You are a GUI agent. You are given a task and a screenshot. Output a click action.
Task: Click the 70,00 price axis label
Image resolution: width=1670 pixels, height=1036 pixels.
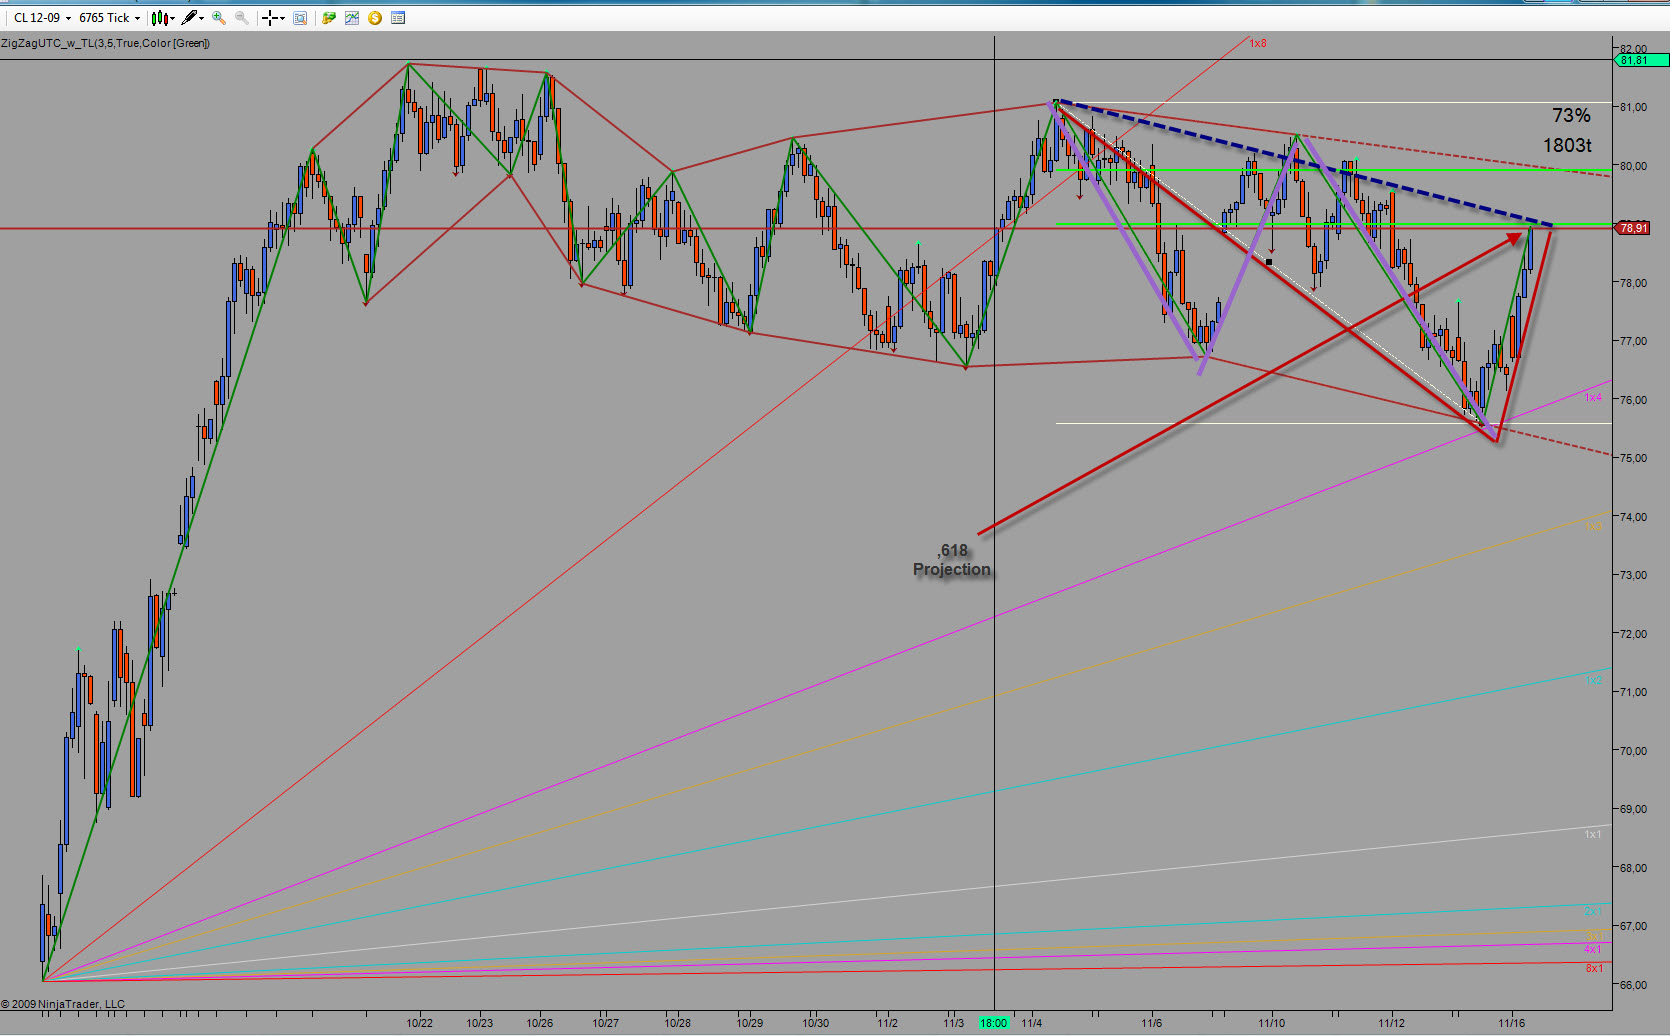tap(1633, 751)
